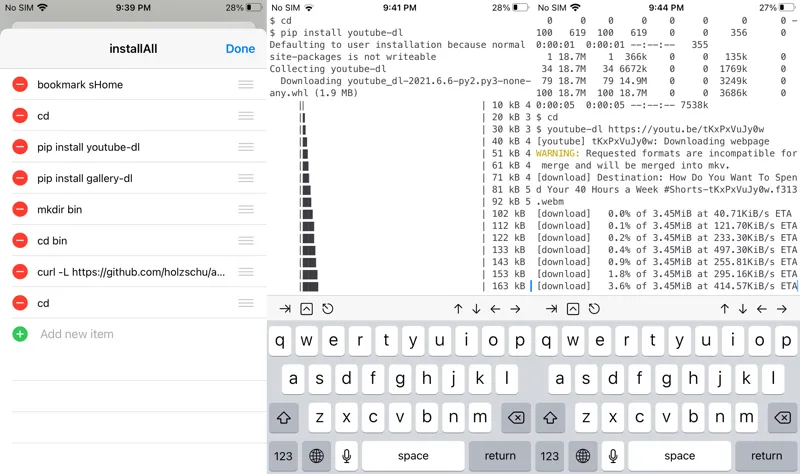Tap the reorder handle of 'pip install gallery-dl'

(246, 178)
